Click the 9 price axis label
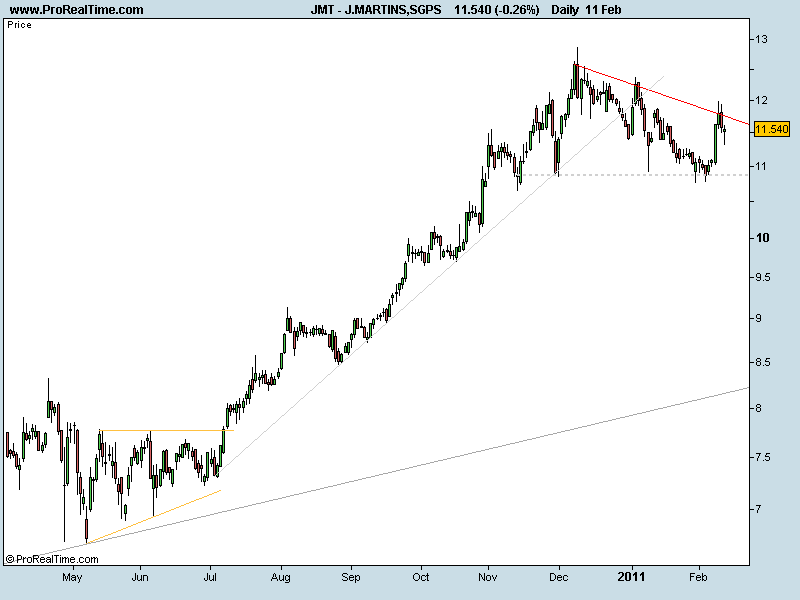 [x=759, y=318]
